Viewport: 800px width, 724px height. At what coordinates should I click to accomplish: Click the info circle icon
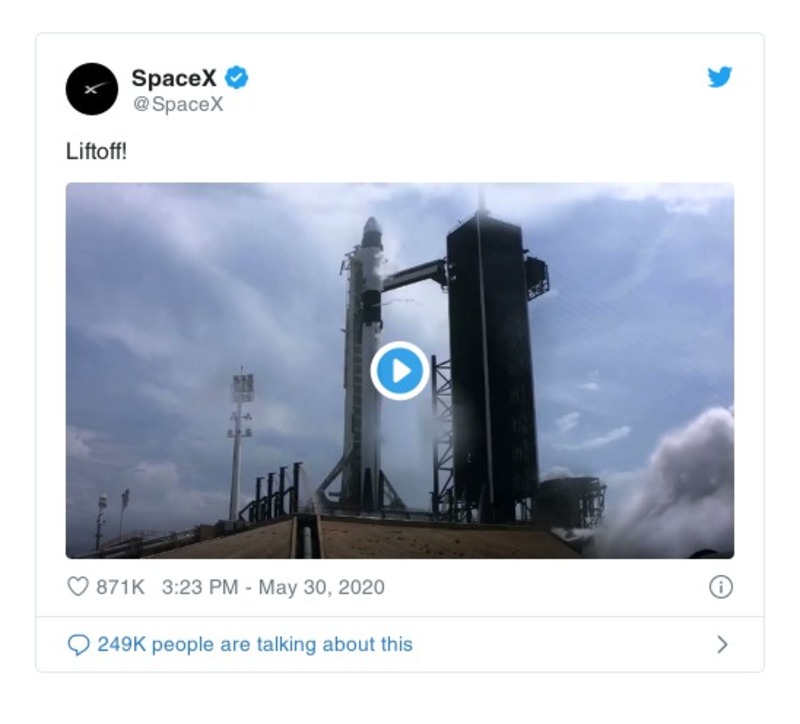click(720, 587)
